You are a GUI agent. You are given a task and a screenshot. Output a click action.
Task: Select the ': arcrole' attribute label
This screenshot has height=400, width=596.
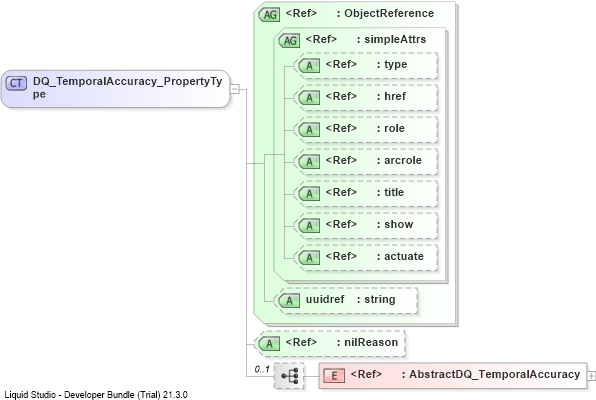[399, 160]
